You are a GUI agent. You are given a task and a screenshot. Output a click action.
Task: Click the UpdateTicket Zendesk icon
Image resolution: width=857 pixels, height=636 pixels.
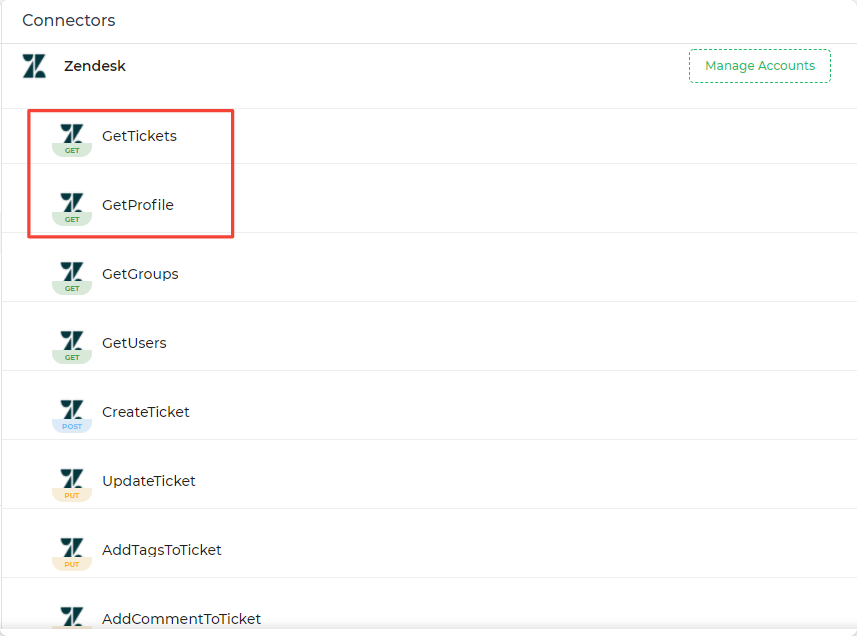click(72, 480)
